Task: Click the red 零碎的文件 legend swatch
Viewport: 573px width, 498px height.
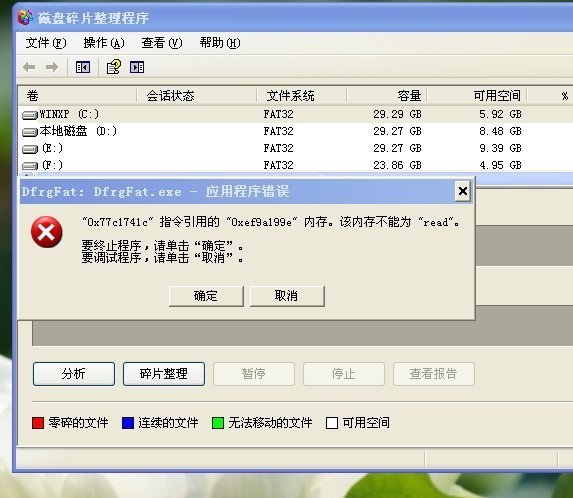Action: pyautogui.click(x=38, y=423)
